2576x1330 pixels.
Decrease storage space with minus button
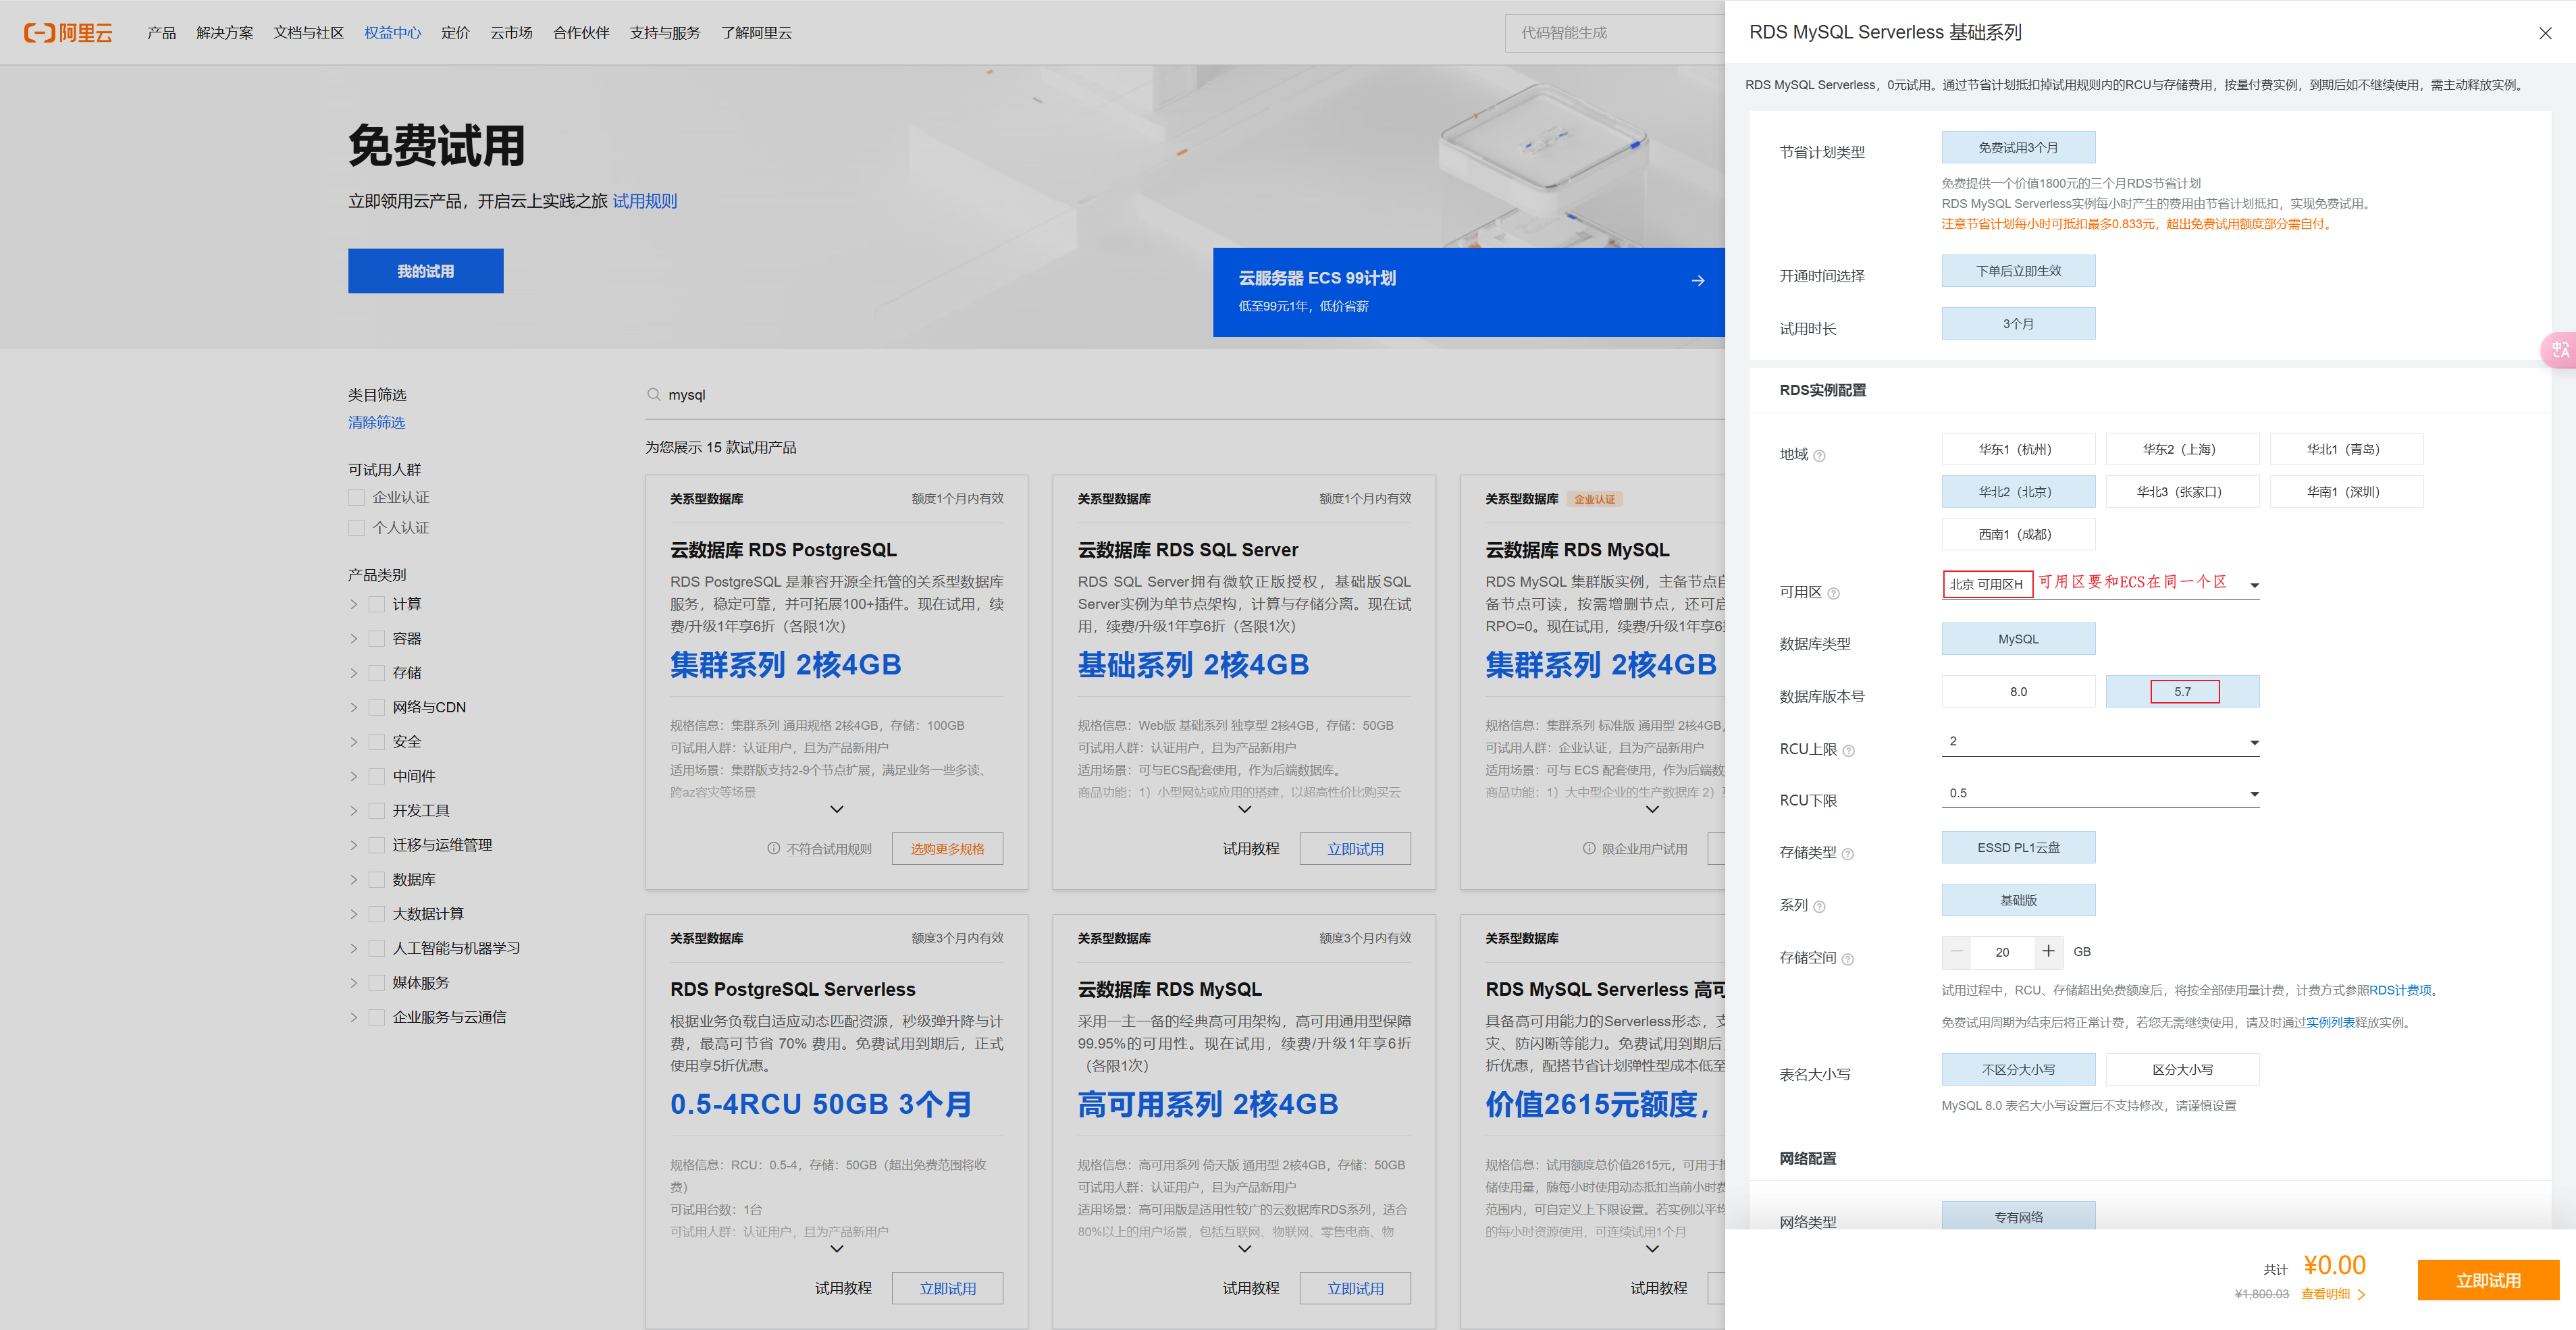pos(1956,952)
